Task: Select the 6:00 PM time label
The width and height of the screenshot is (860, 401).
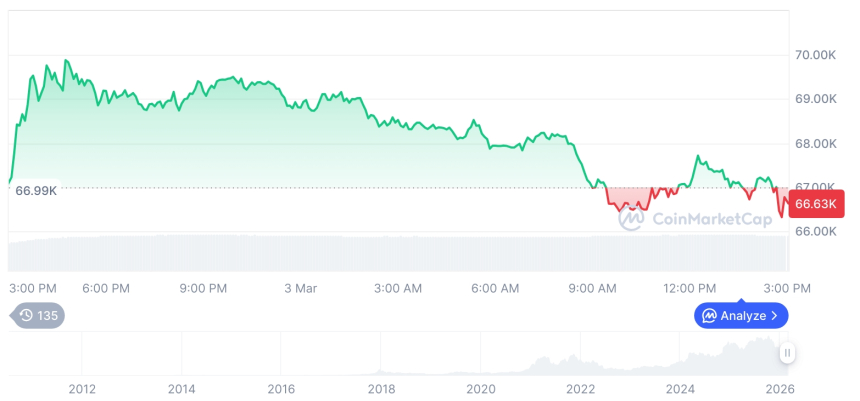Action: (106, 288)
